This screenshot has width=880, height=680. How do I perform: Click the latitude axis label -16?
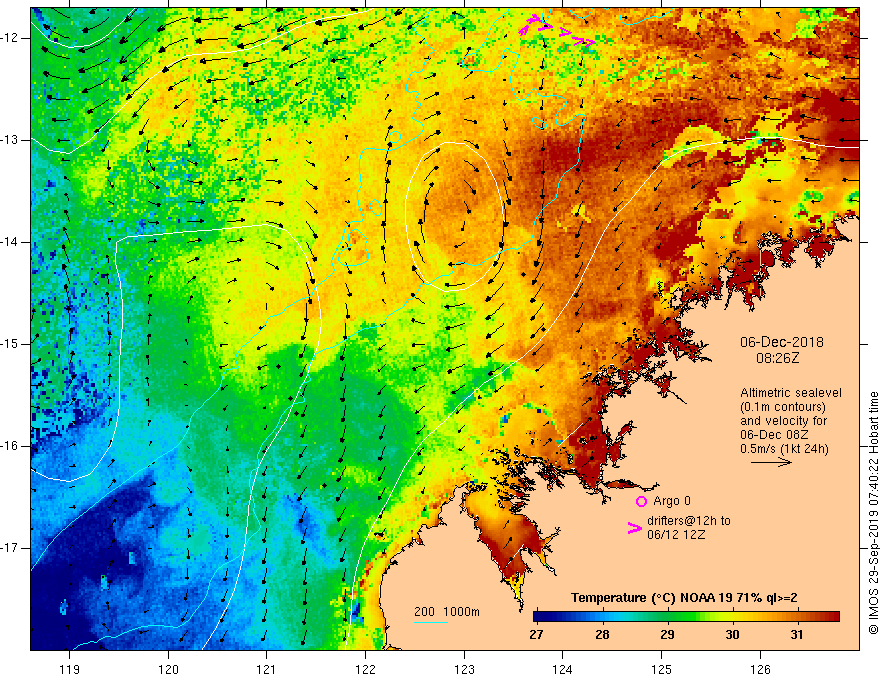10,446
